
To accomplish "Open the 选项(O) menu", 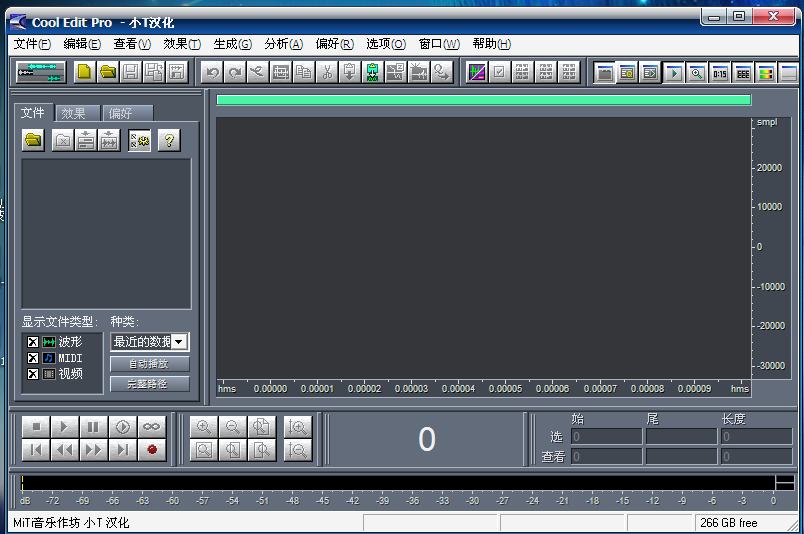I will tap(386, 44).
